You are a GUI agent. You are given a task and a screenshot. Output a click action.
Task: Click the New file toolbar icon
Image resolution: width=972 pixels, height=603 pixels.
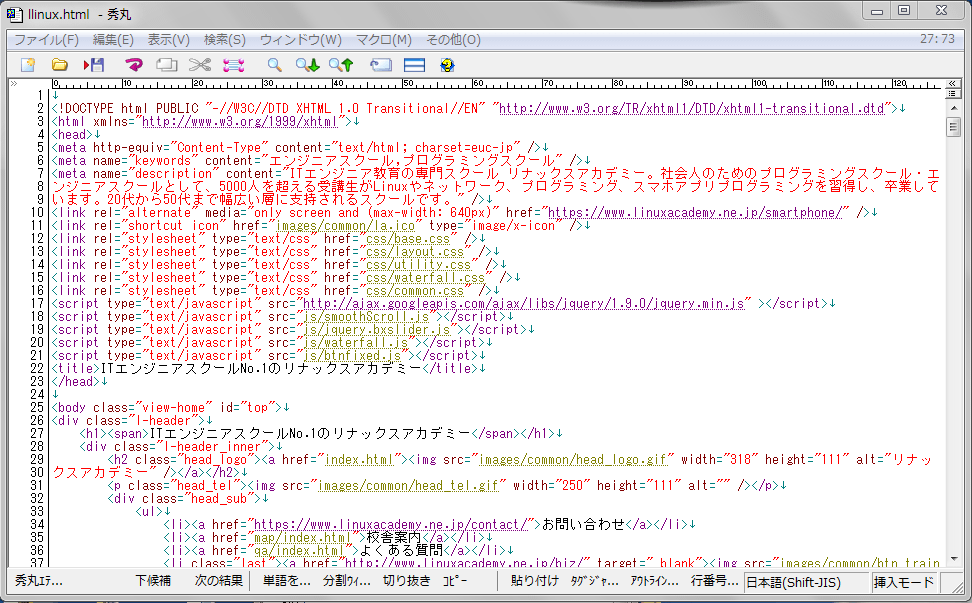coord(28,65)
